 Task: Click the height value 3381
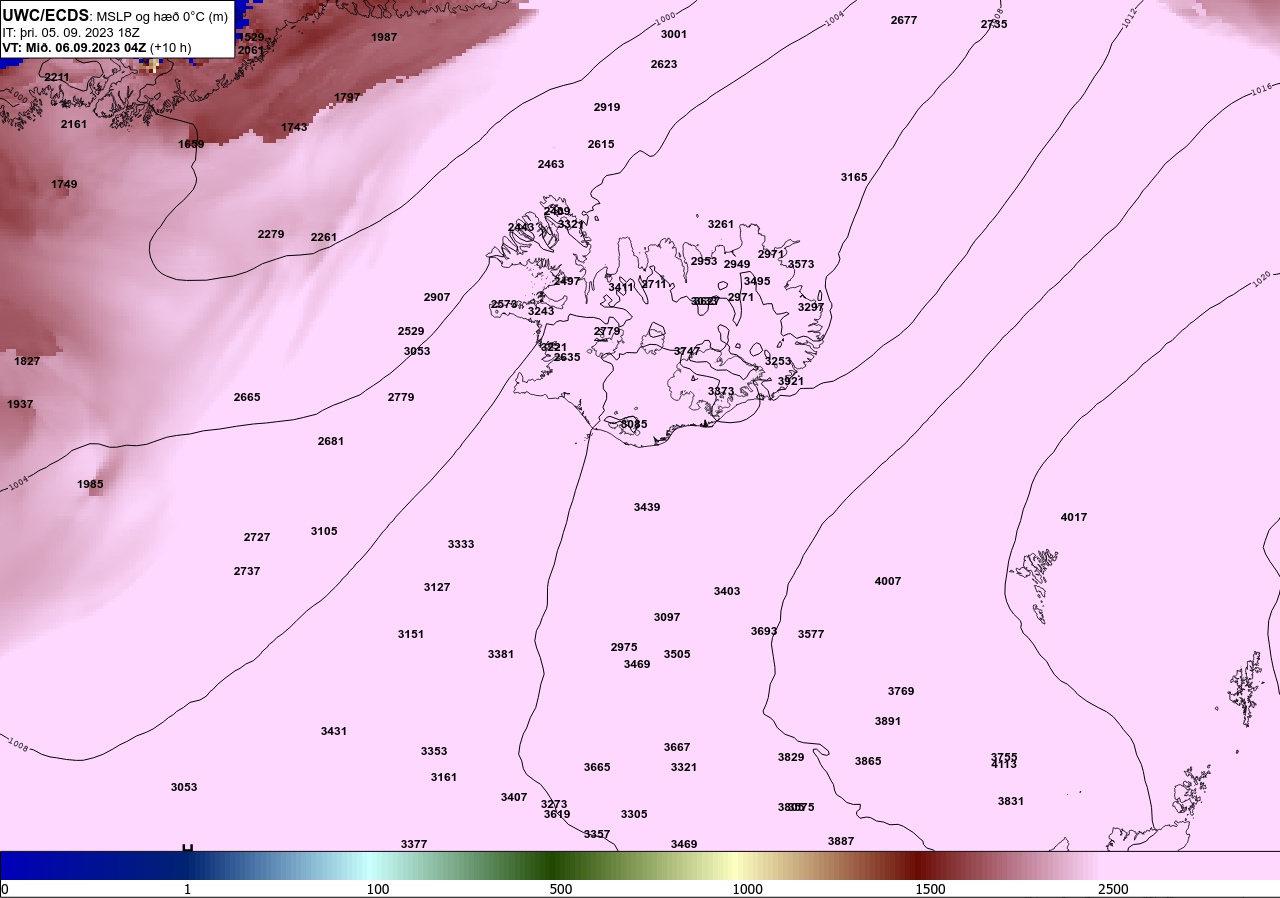(501, 654)
